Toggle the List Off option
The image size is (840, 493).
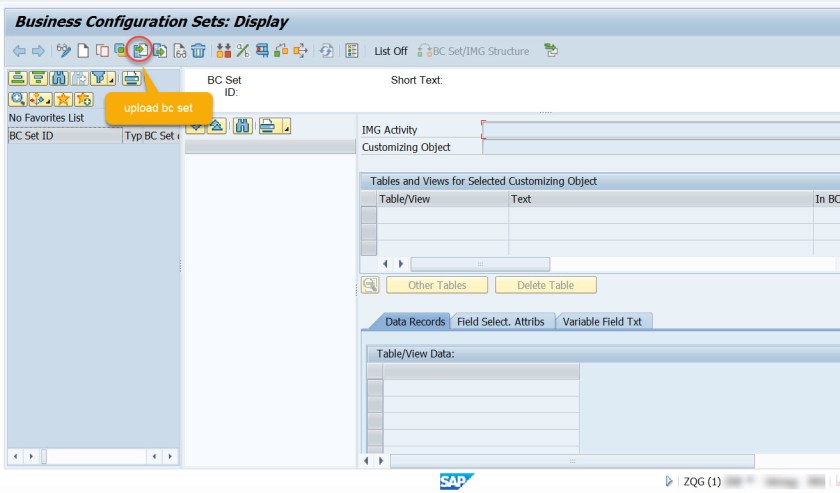(391, 51)
